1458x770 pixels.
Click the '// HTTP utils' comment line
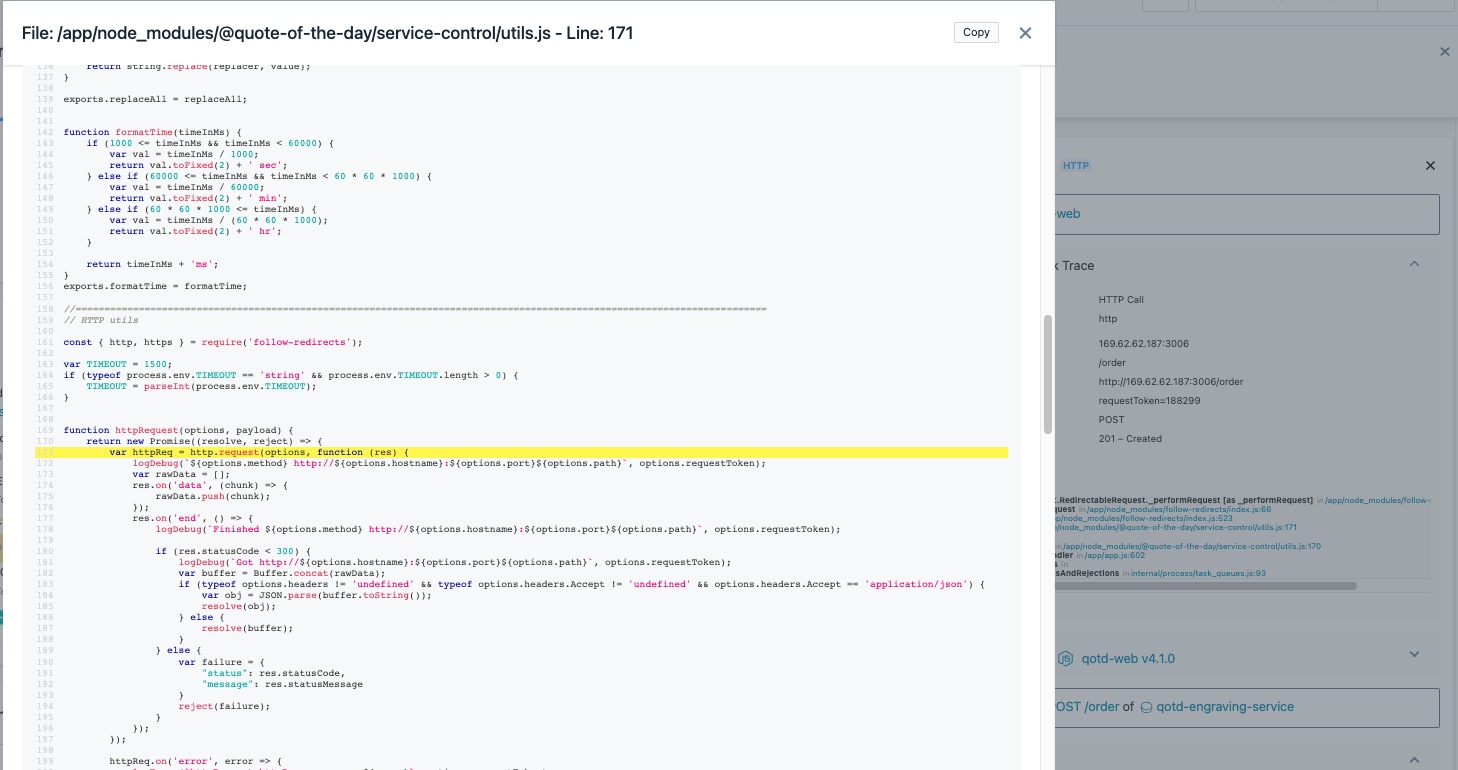101,320
